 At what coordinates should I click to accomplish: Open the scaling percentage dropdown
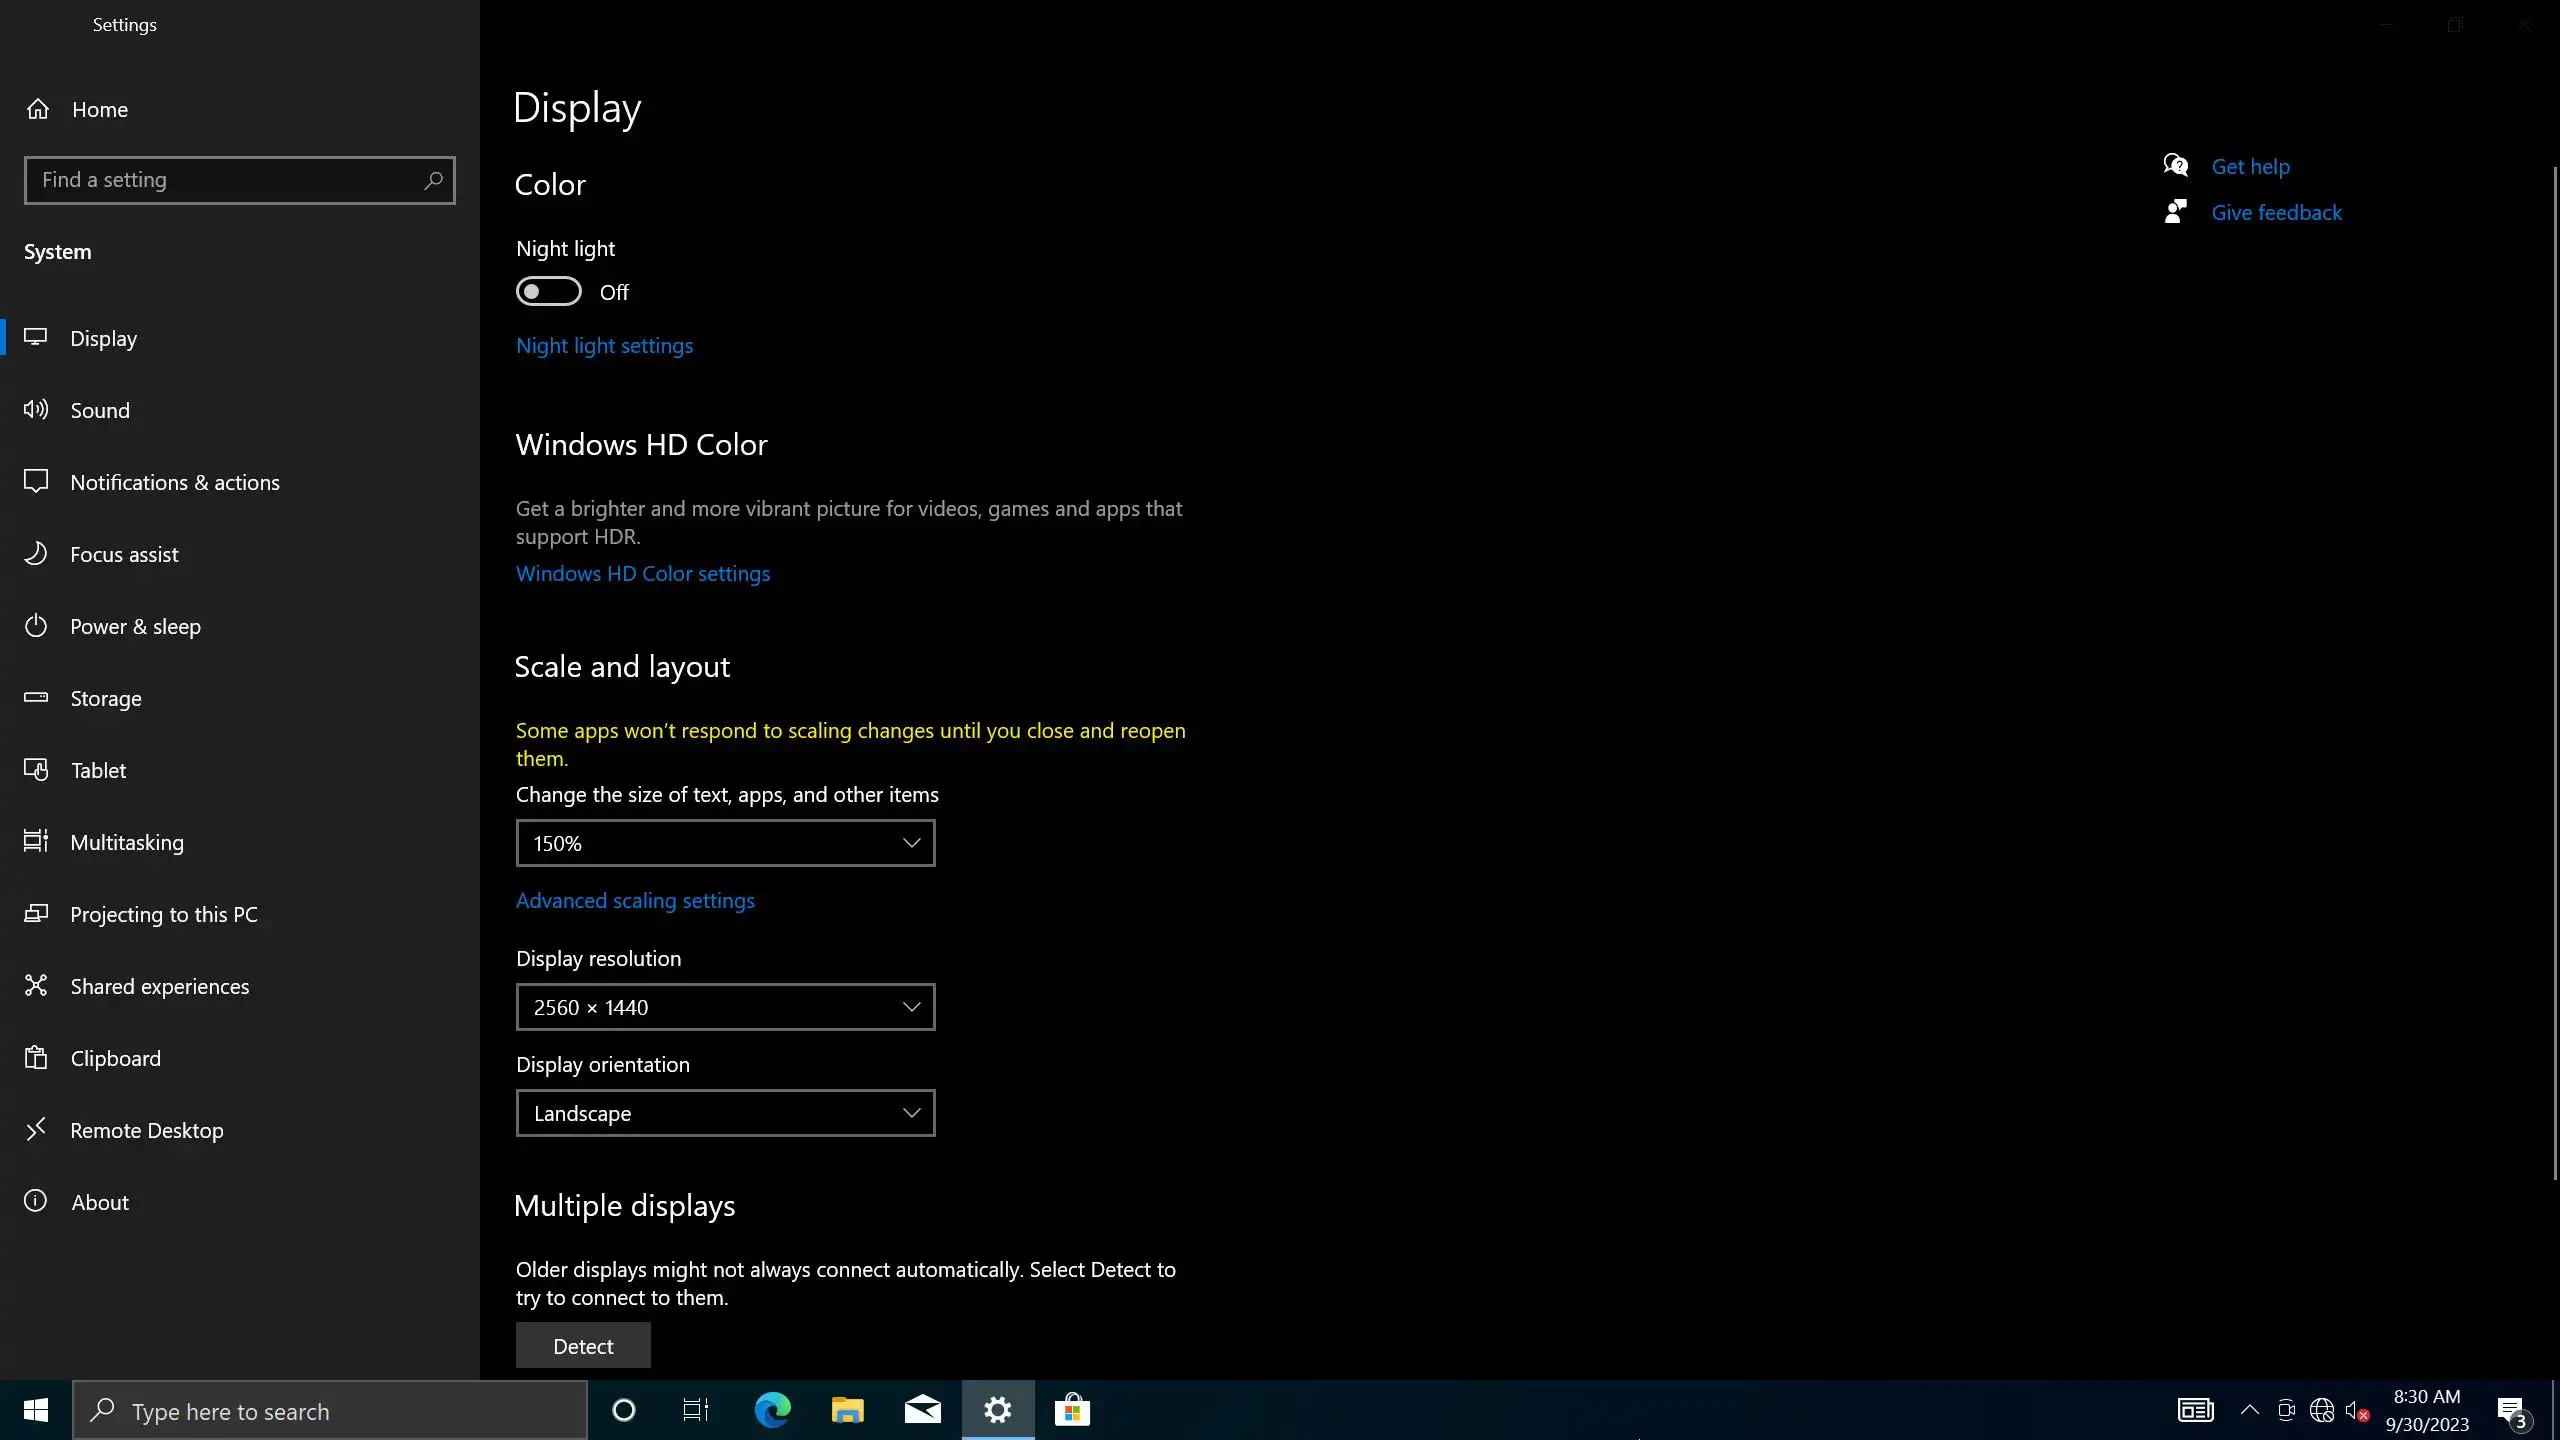(725, 843)
